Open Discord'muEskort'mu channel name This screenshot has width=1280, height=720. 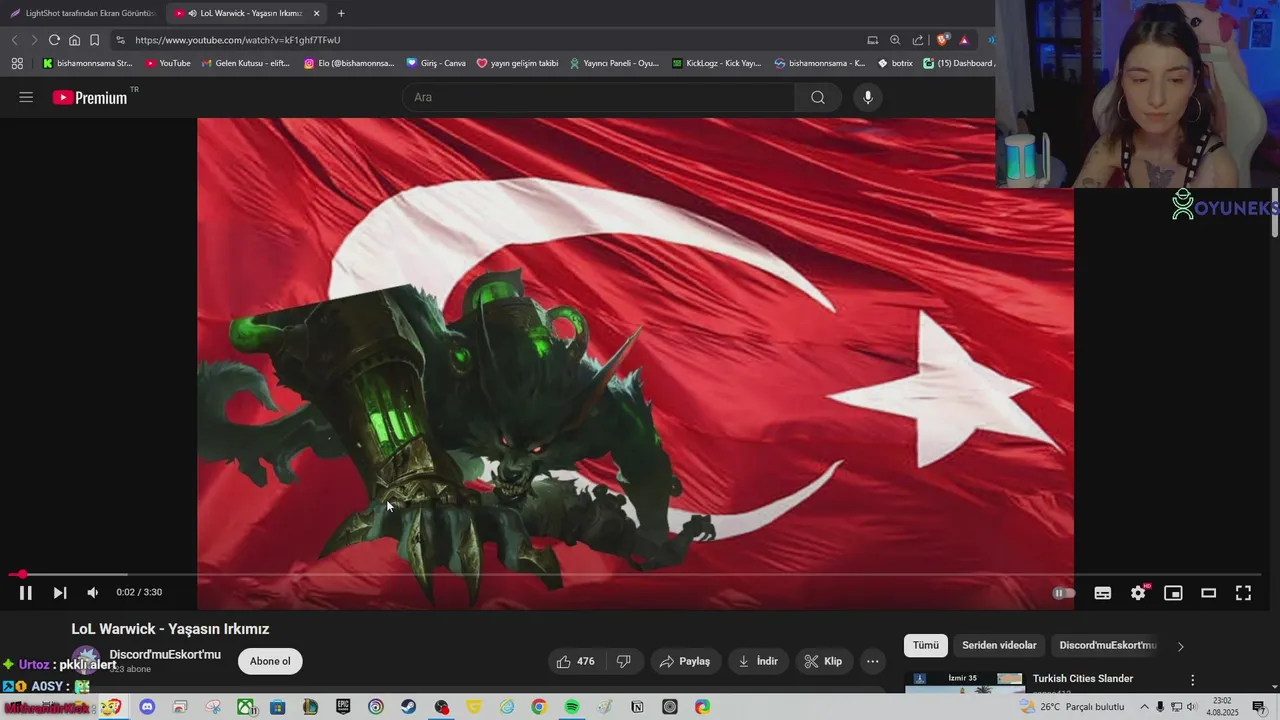coord(165,655)
